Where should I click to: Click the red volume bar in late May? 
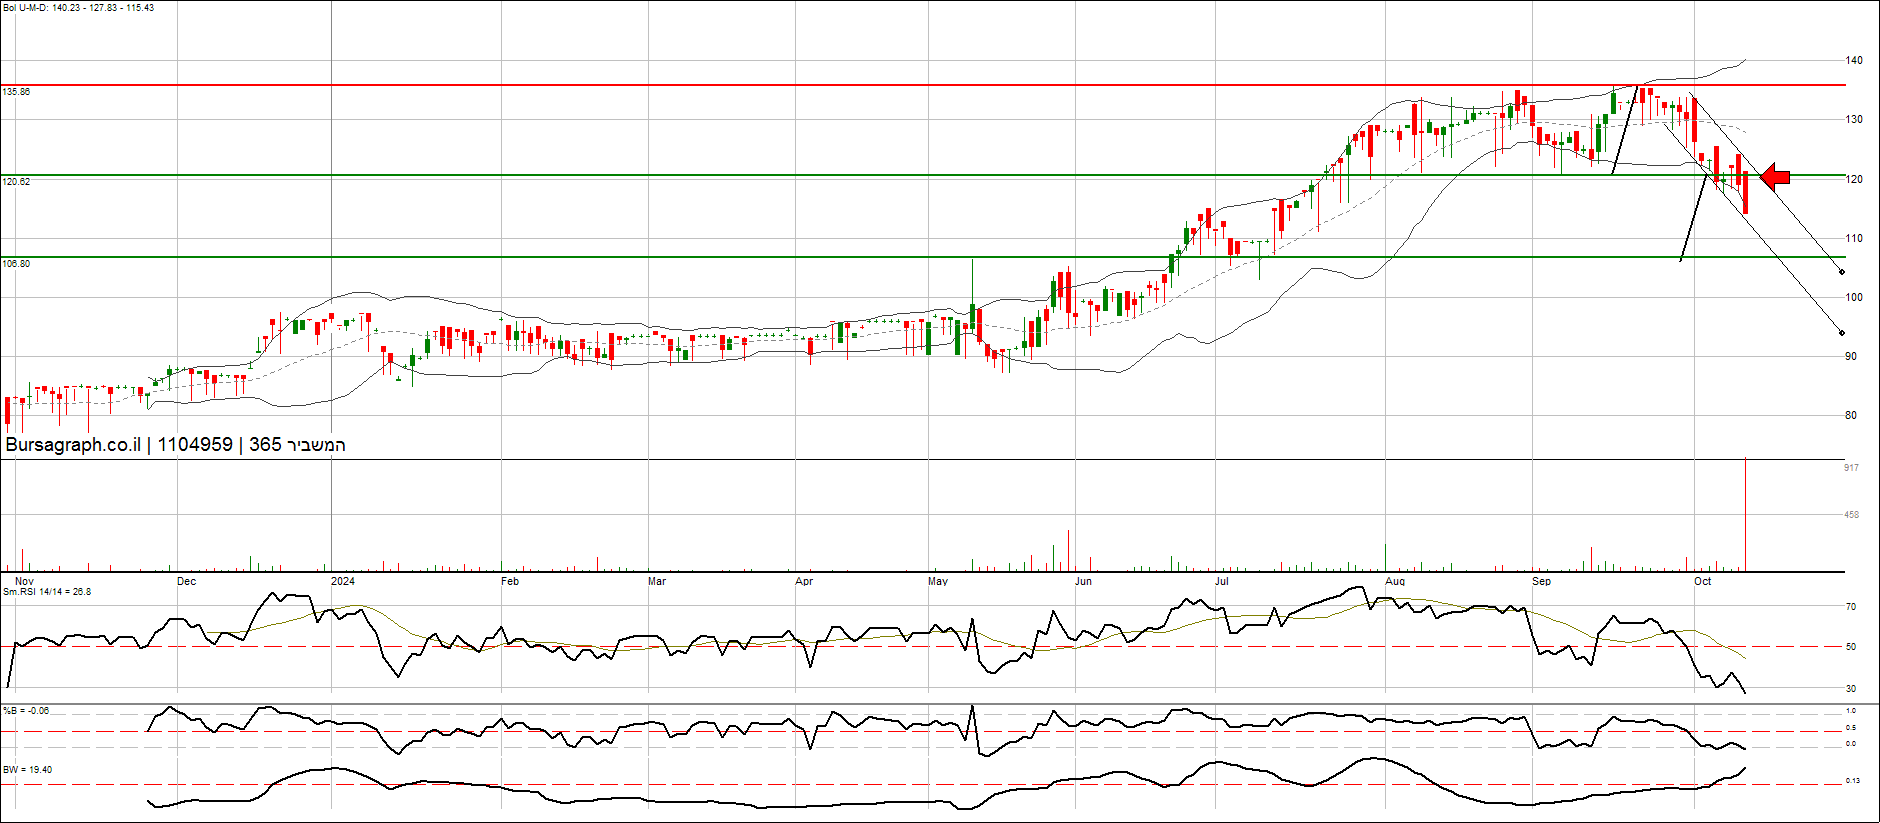pos(1068,550)
